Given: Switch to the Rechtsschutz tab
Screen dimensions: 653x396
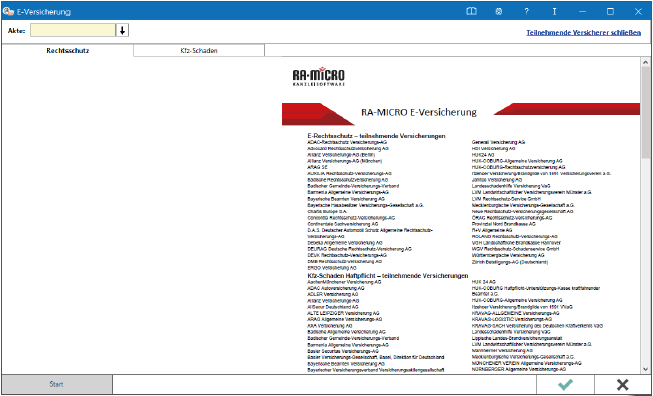Looking at the screenshot, I should tap(67, 51).
